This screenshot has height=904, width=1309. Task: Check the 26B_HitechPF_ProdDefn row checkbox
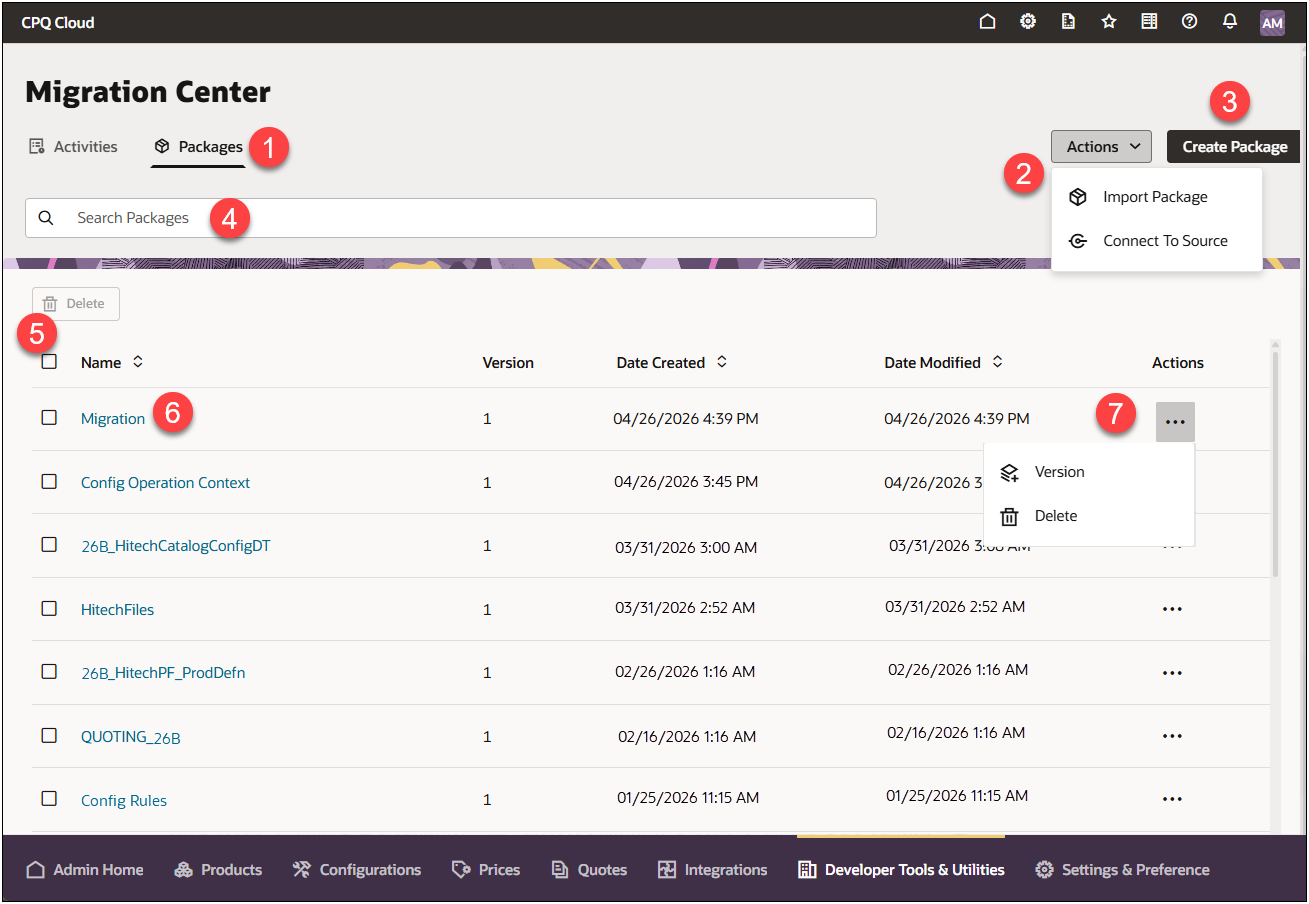point(49,671)
